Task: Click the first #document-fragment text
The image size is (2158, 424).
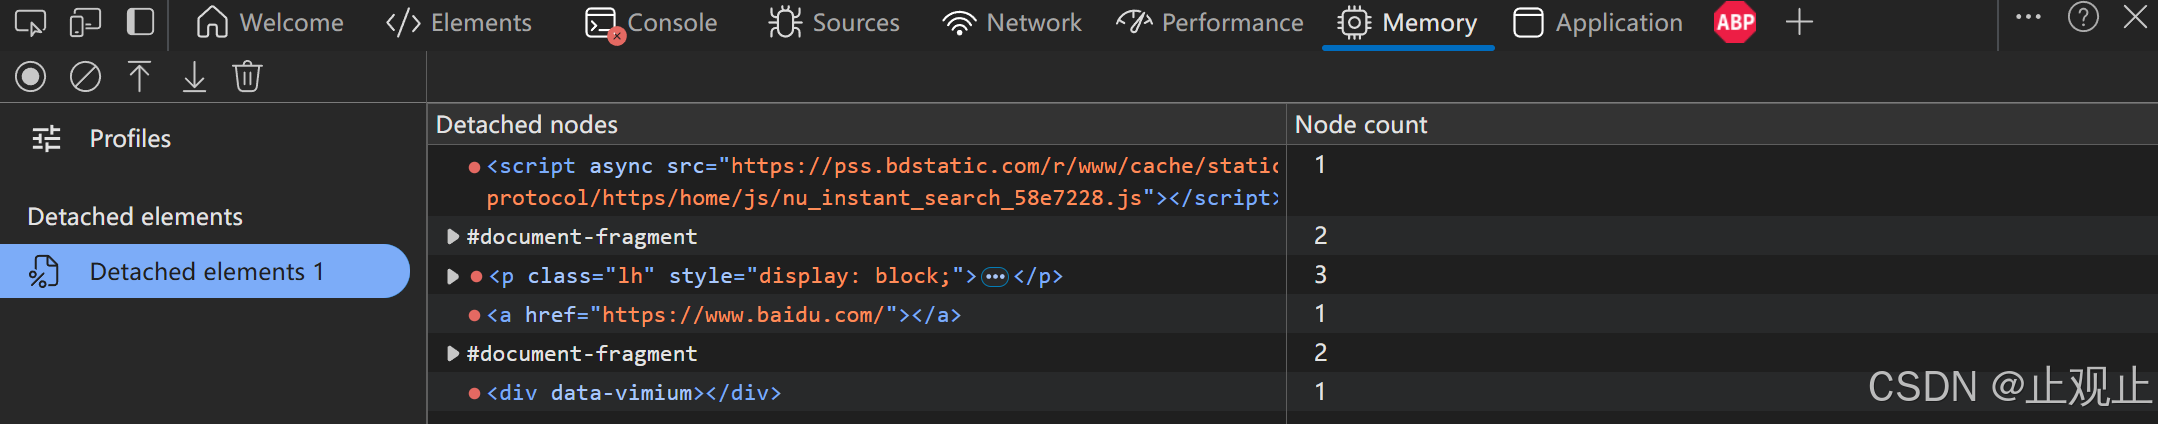Action: point(581,236)
